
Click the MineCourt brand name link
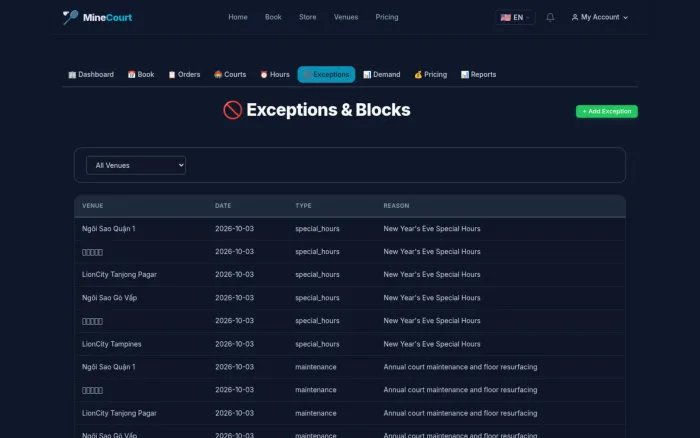[107, 17]
